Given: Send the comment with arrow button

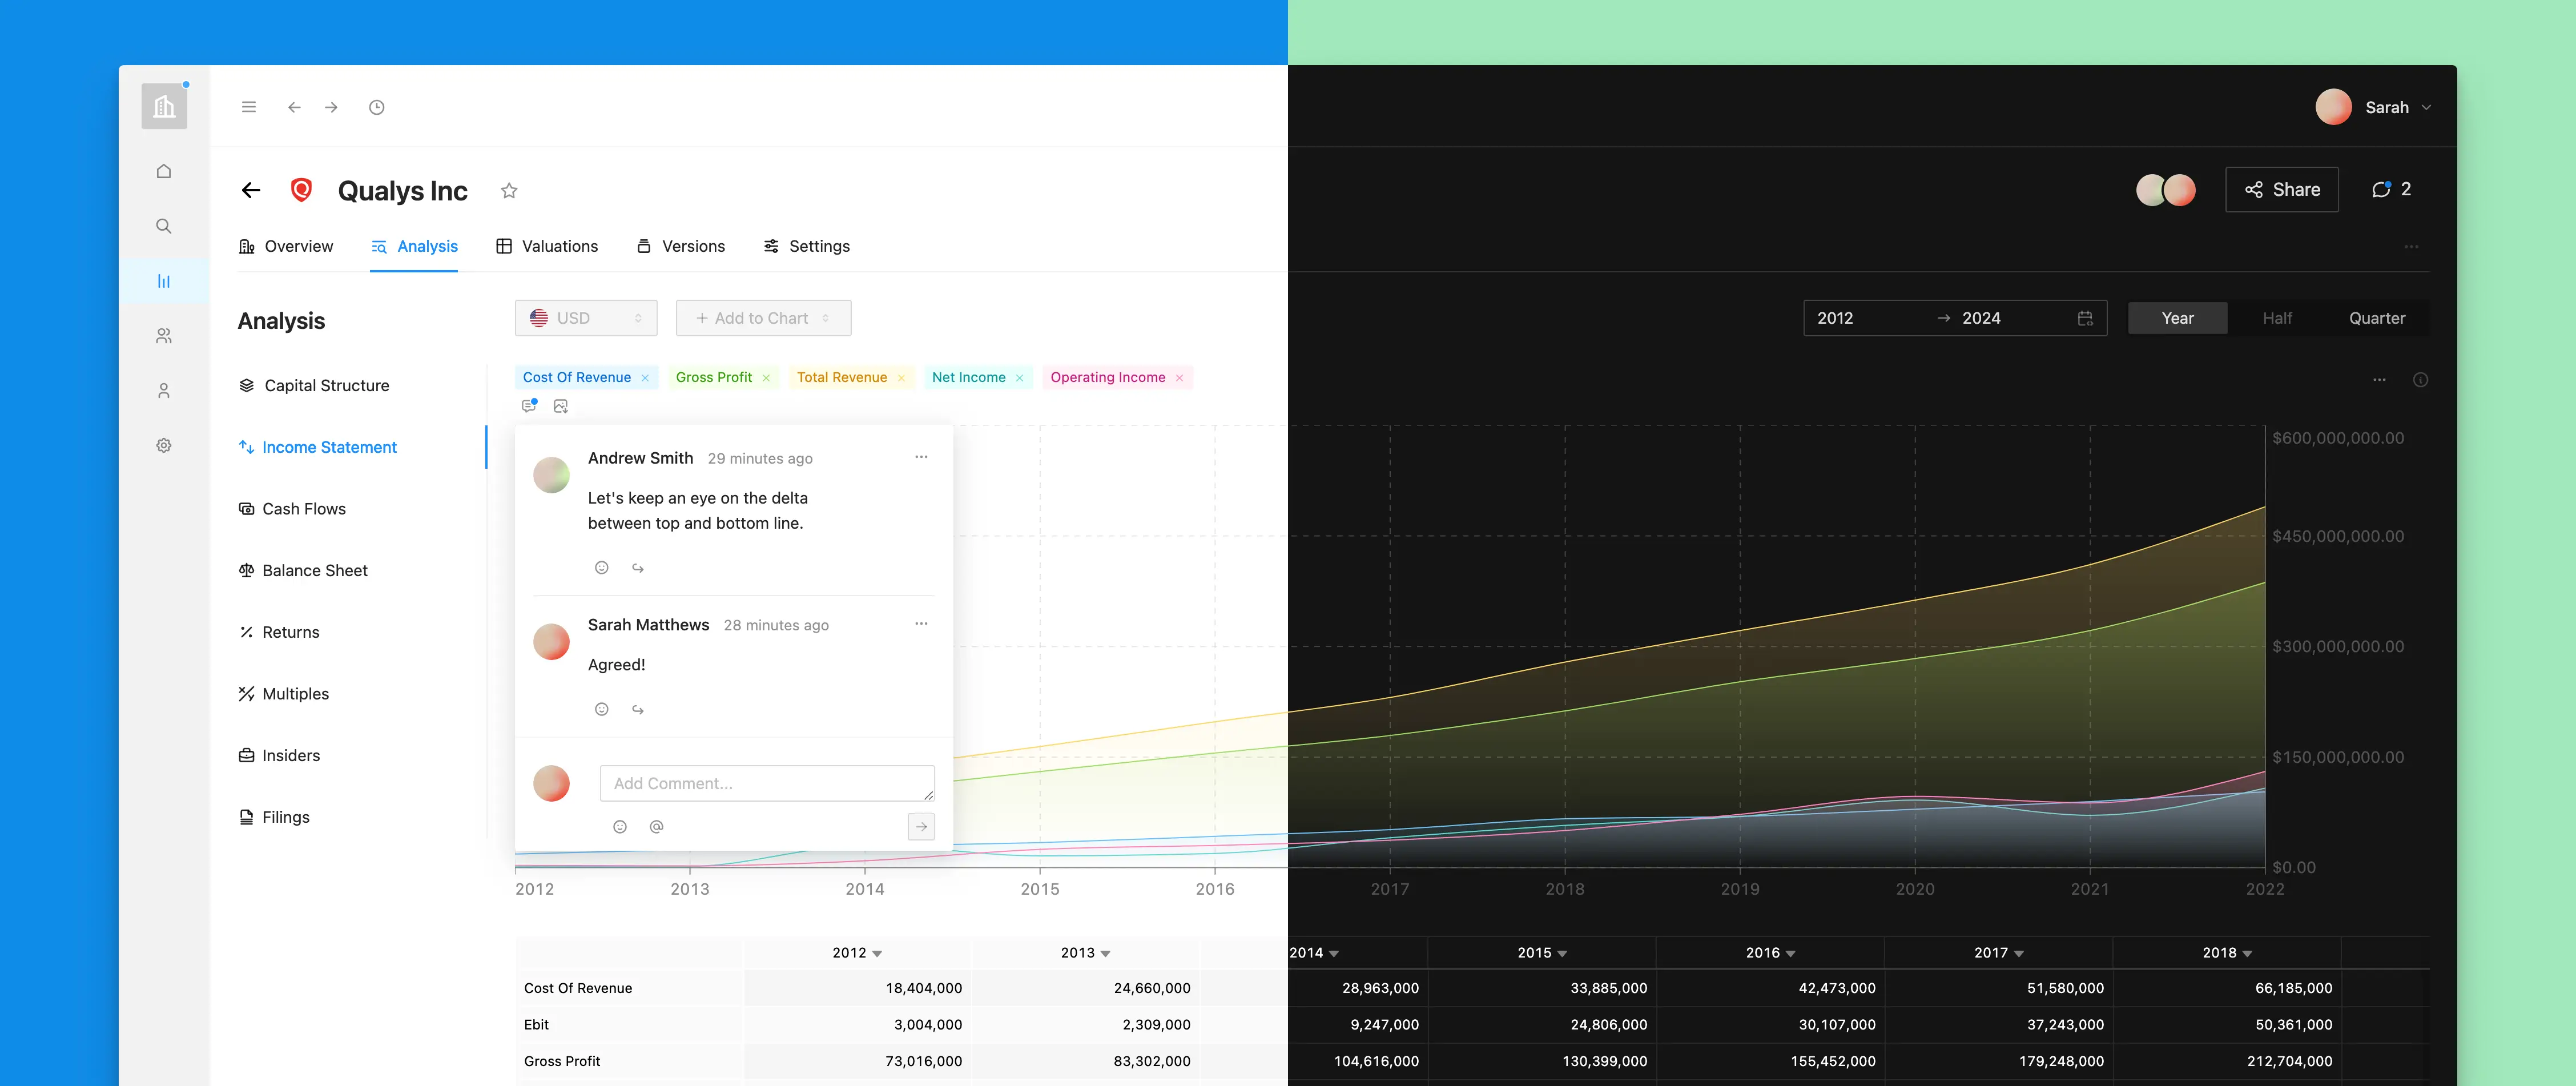Looking at the screenshot, I should 921,826.
